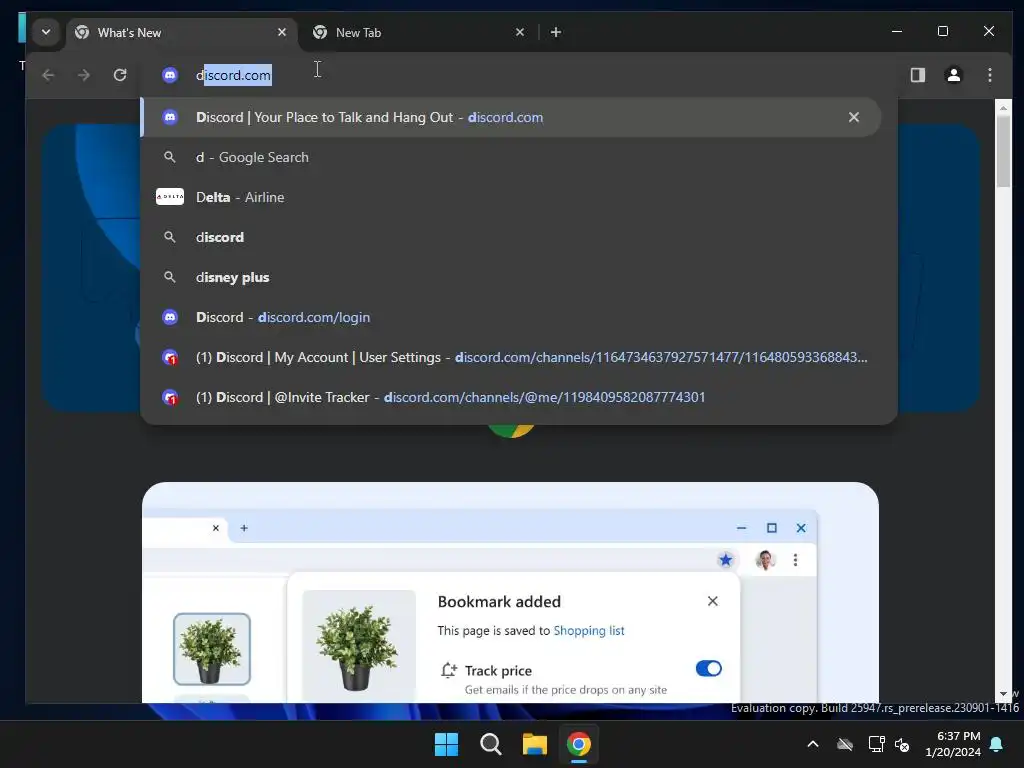
Task: Open the clock and date panel
Action: click(953, 744)
